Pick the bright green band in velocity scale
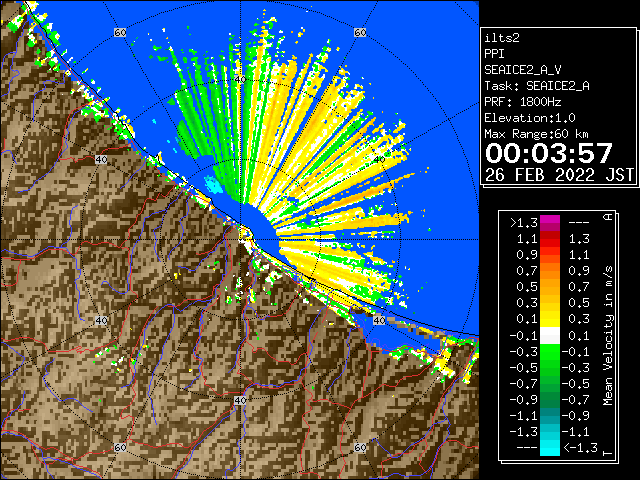Screen dimensions: 640x480 [550, 352]
